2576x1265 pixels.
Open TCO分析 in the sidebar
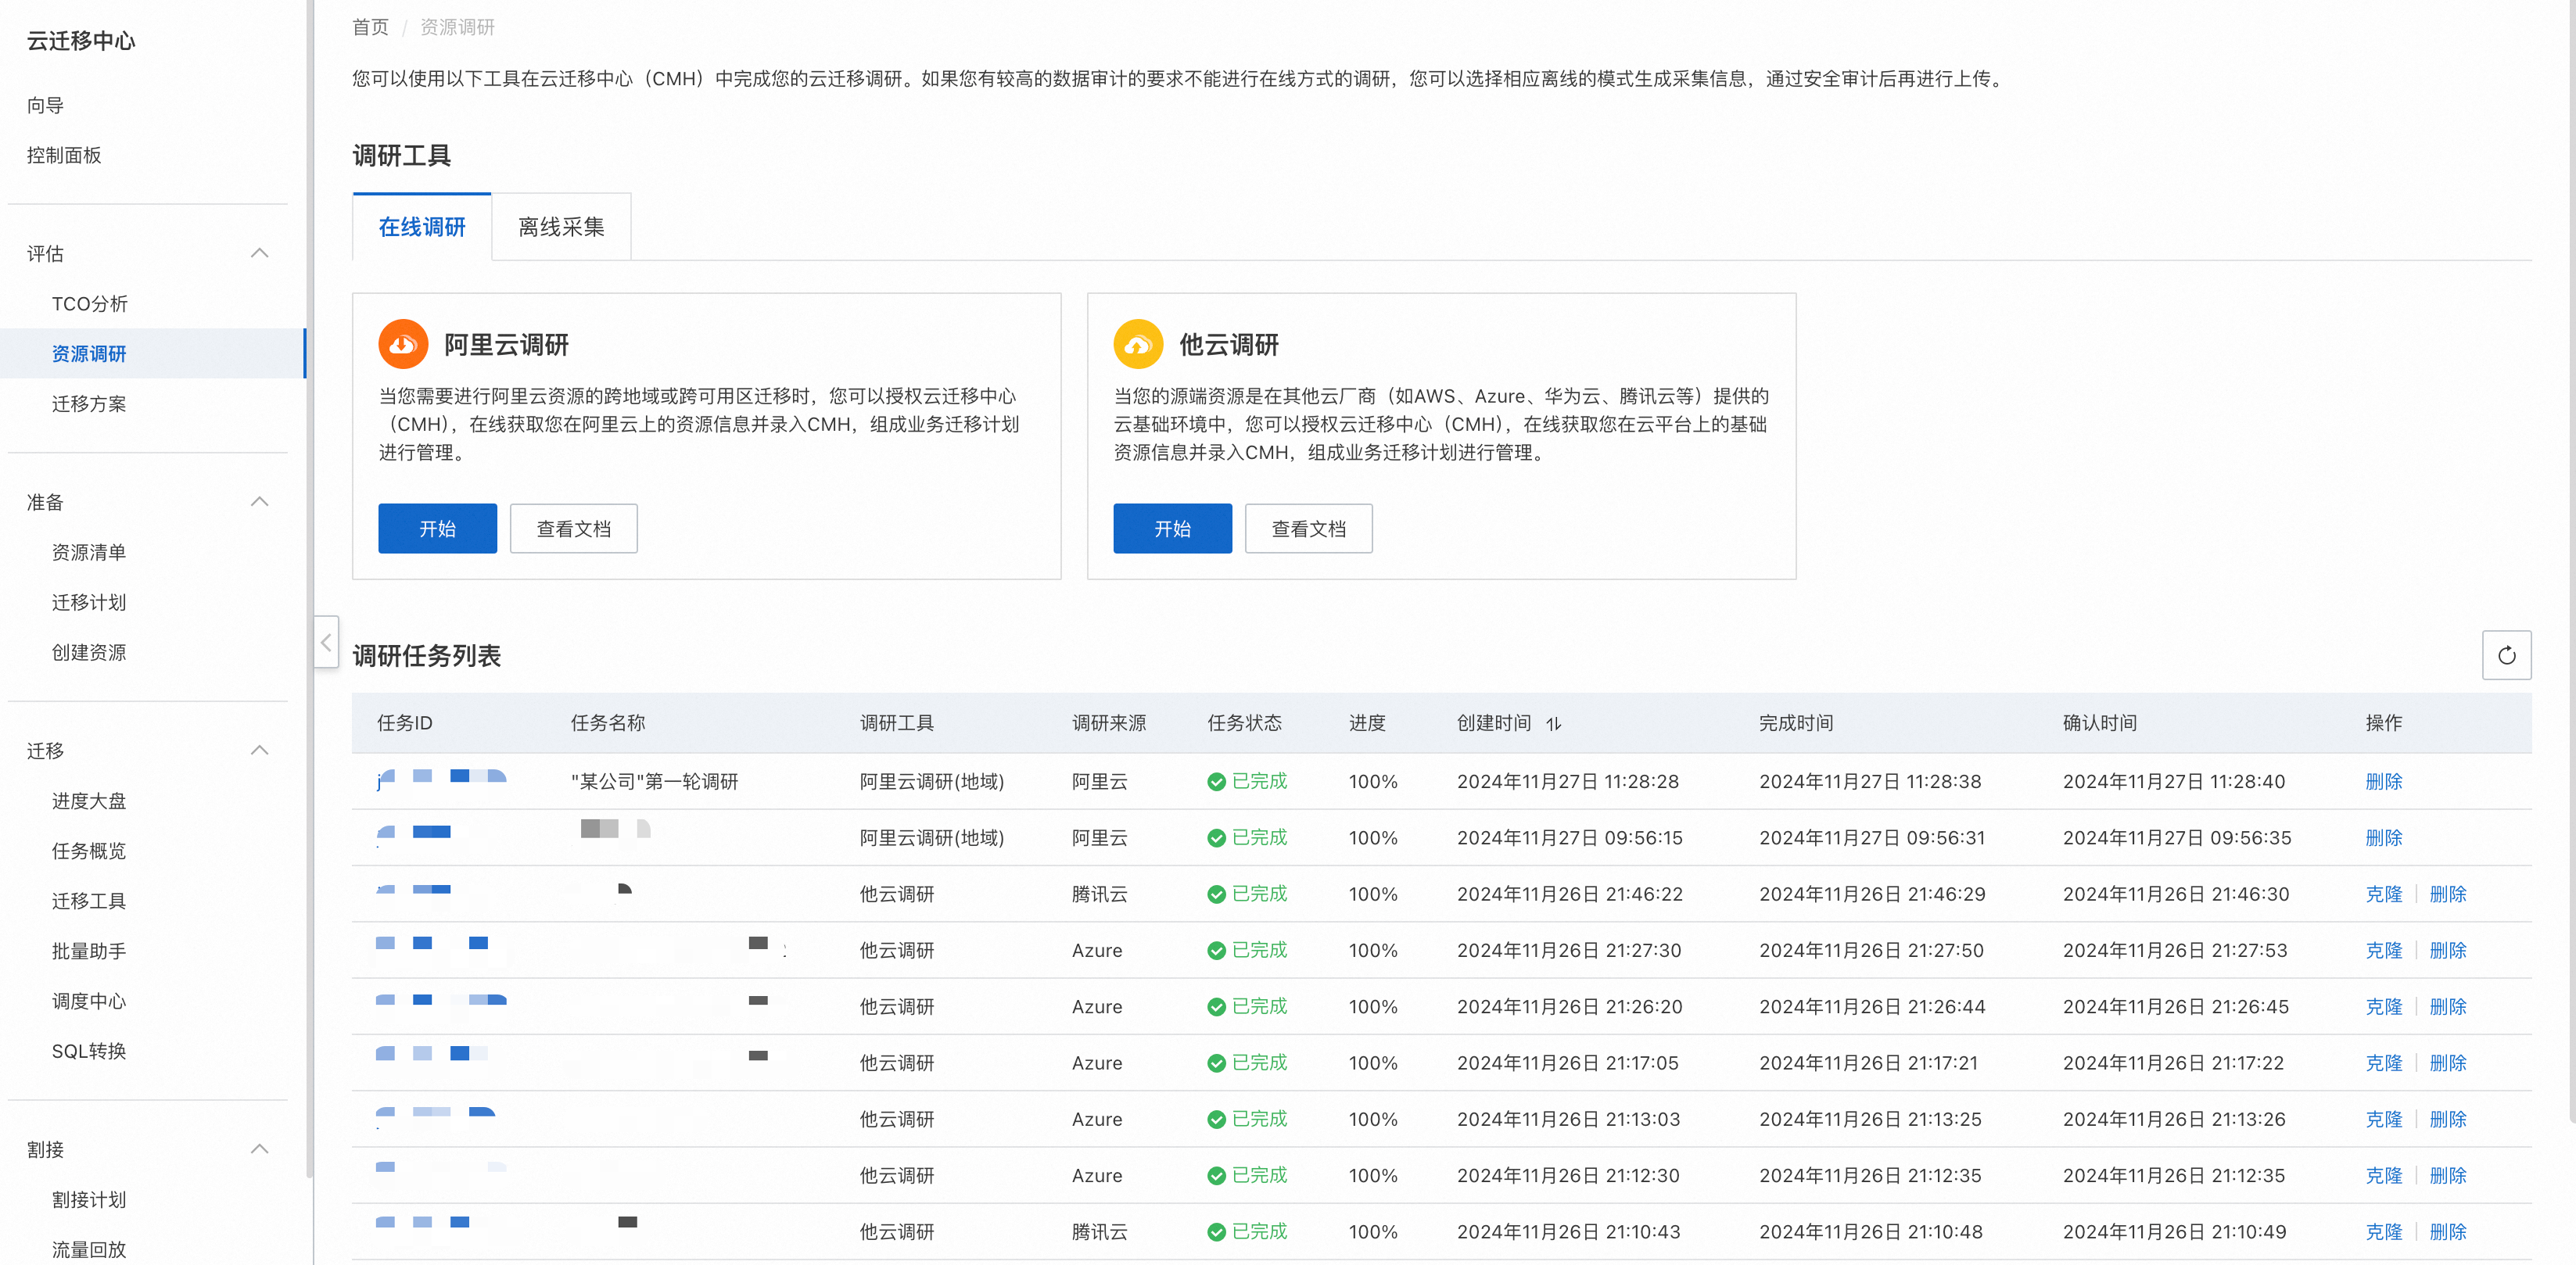90,303
